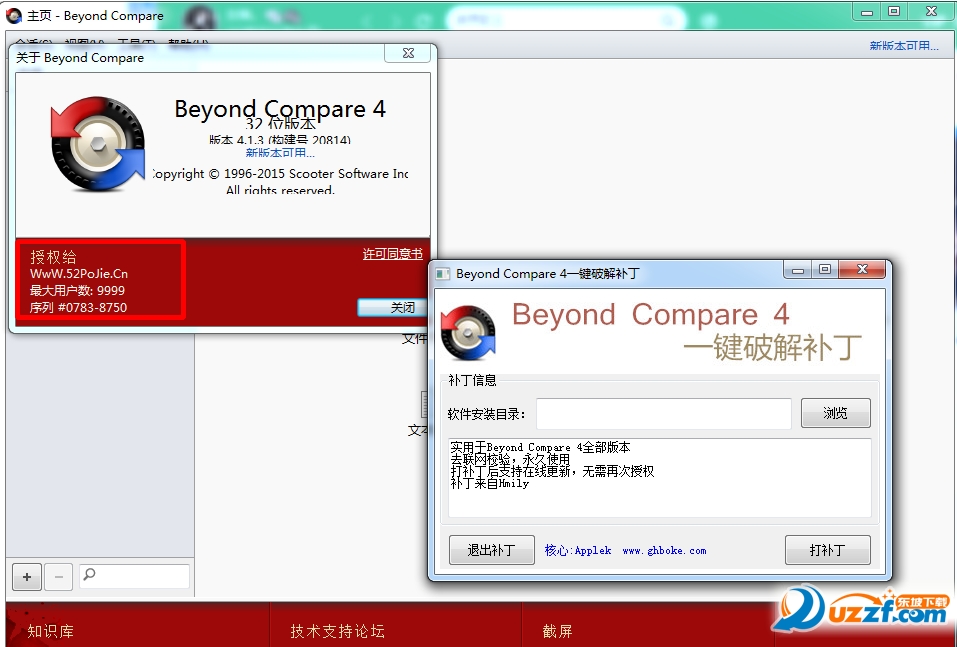Open the 新版本可用 link in About dialog

280,153
